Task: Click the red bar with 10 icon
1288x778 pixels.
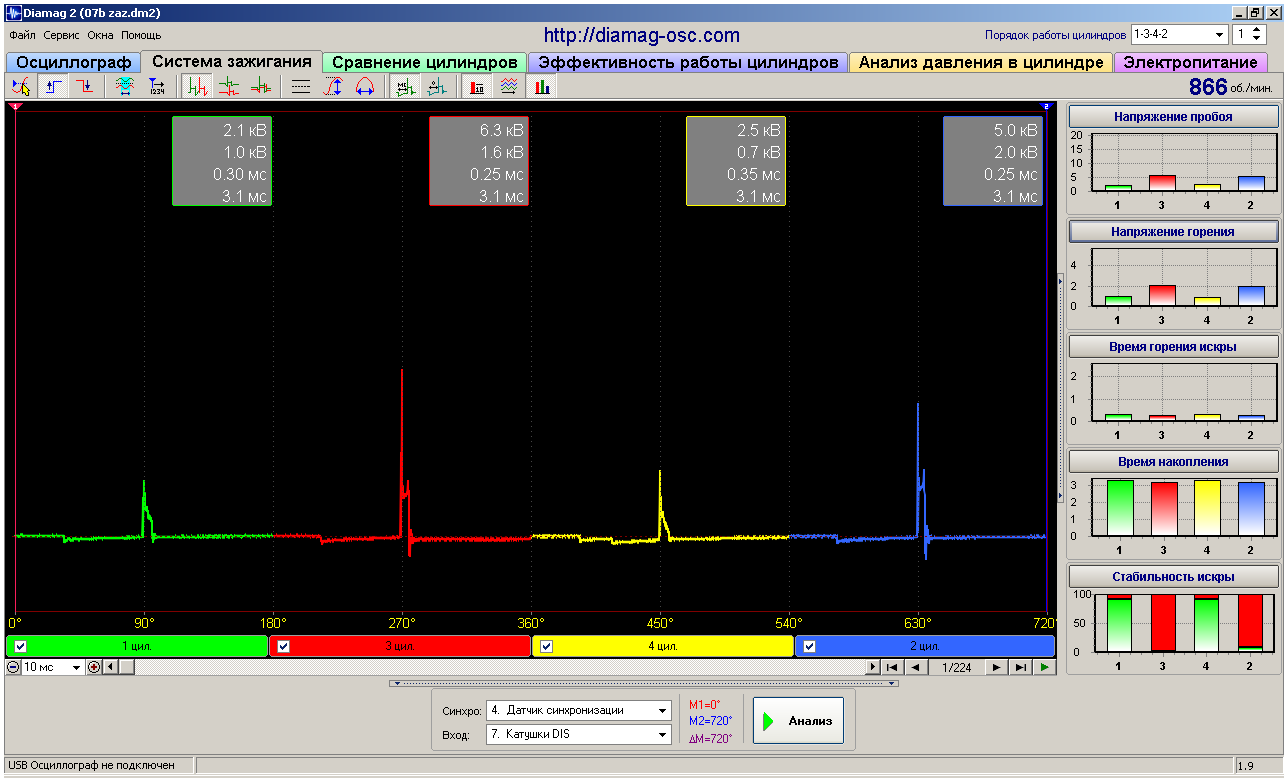Action: [477, 87]
